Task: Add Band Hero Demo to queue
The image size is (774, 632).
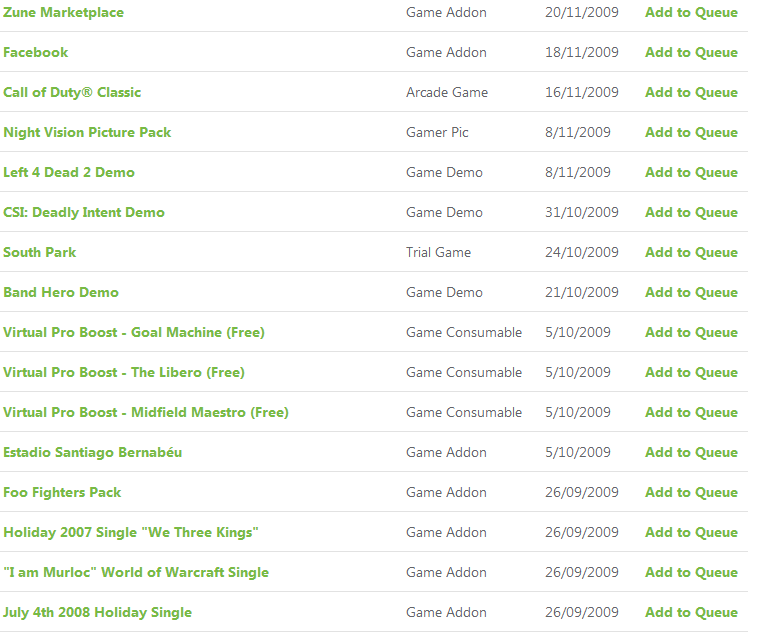Action: pos(691,292)
